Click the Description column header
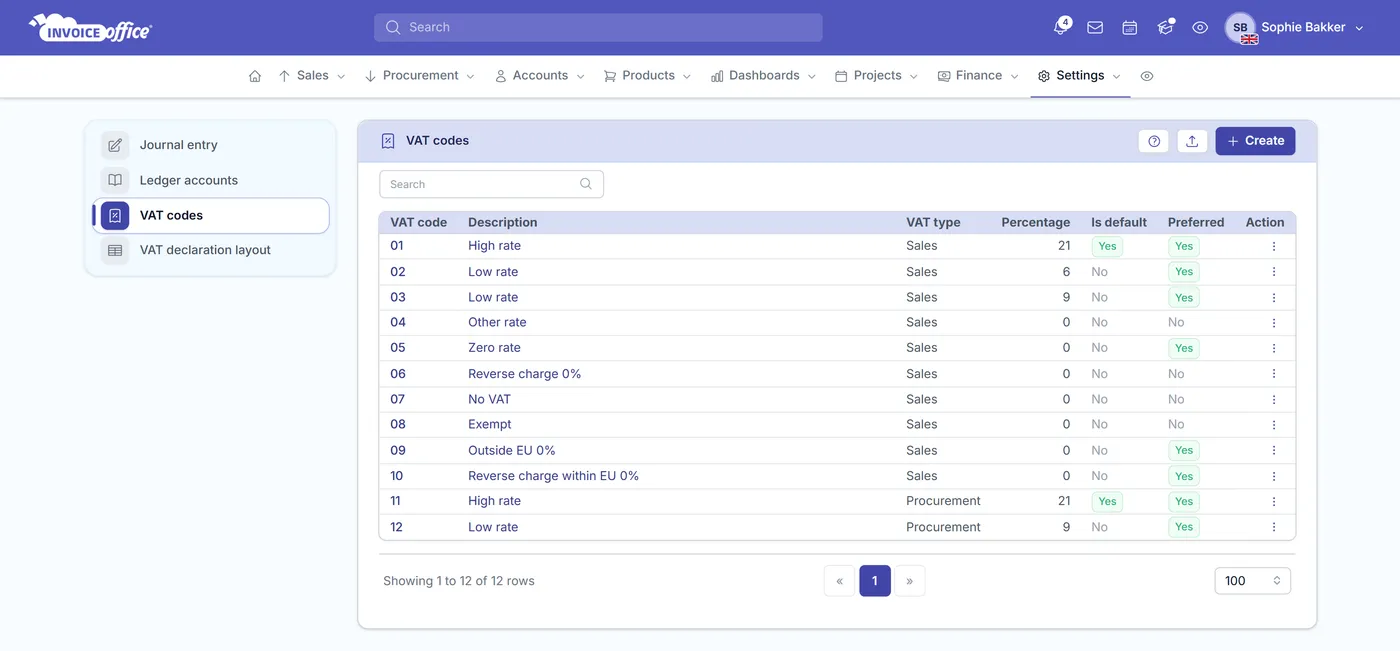This screenshot has height=651, width=1400. click(503, 222)
